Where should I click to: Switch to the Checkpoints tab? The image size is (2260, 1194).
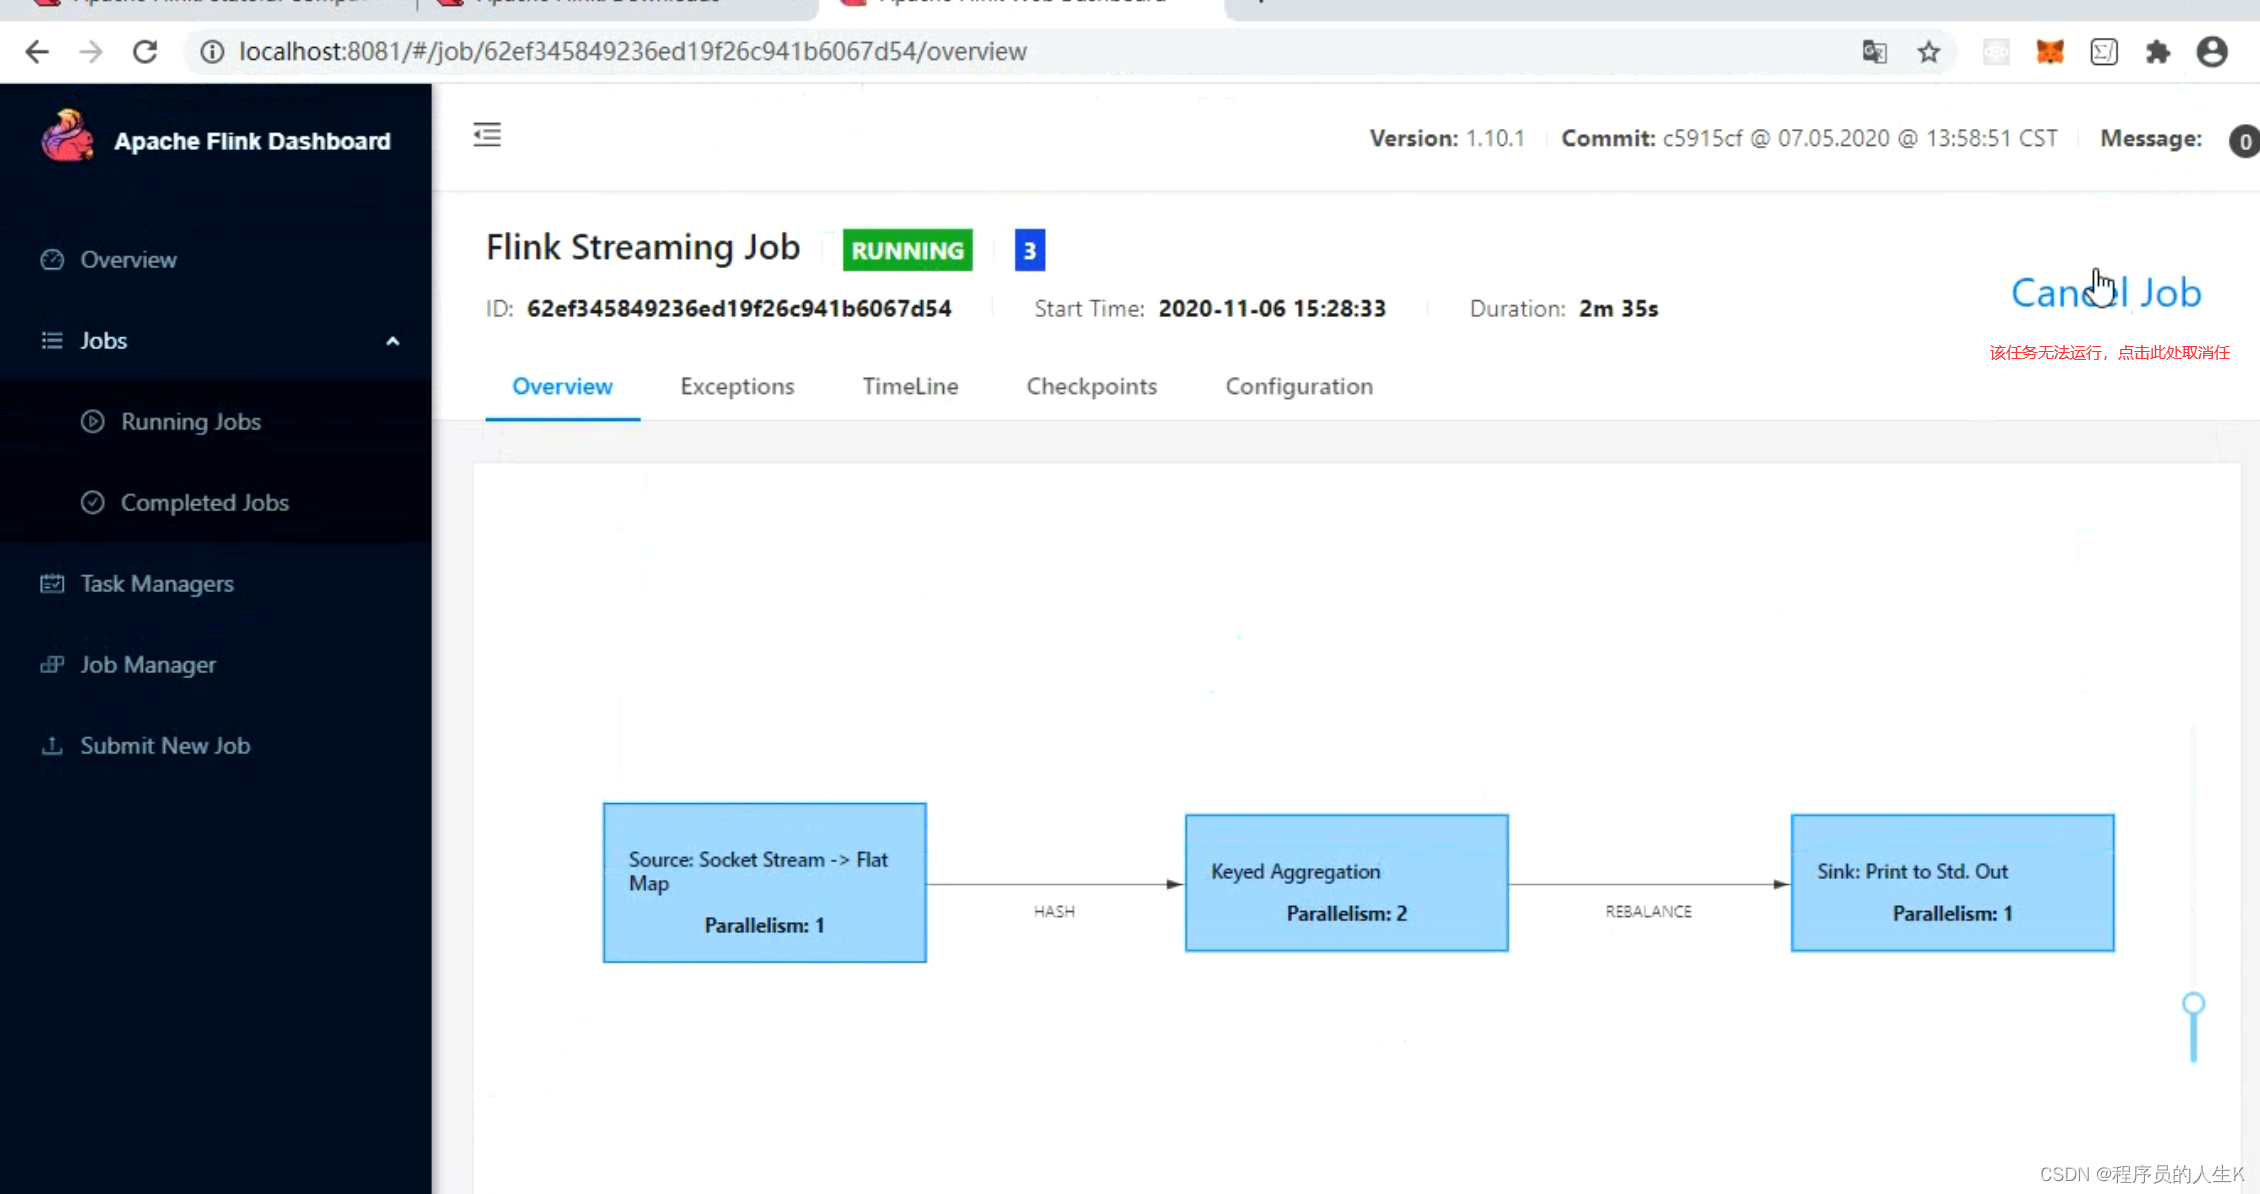tap(1091, 386)
